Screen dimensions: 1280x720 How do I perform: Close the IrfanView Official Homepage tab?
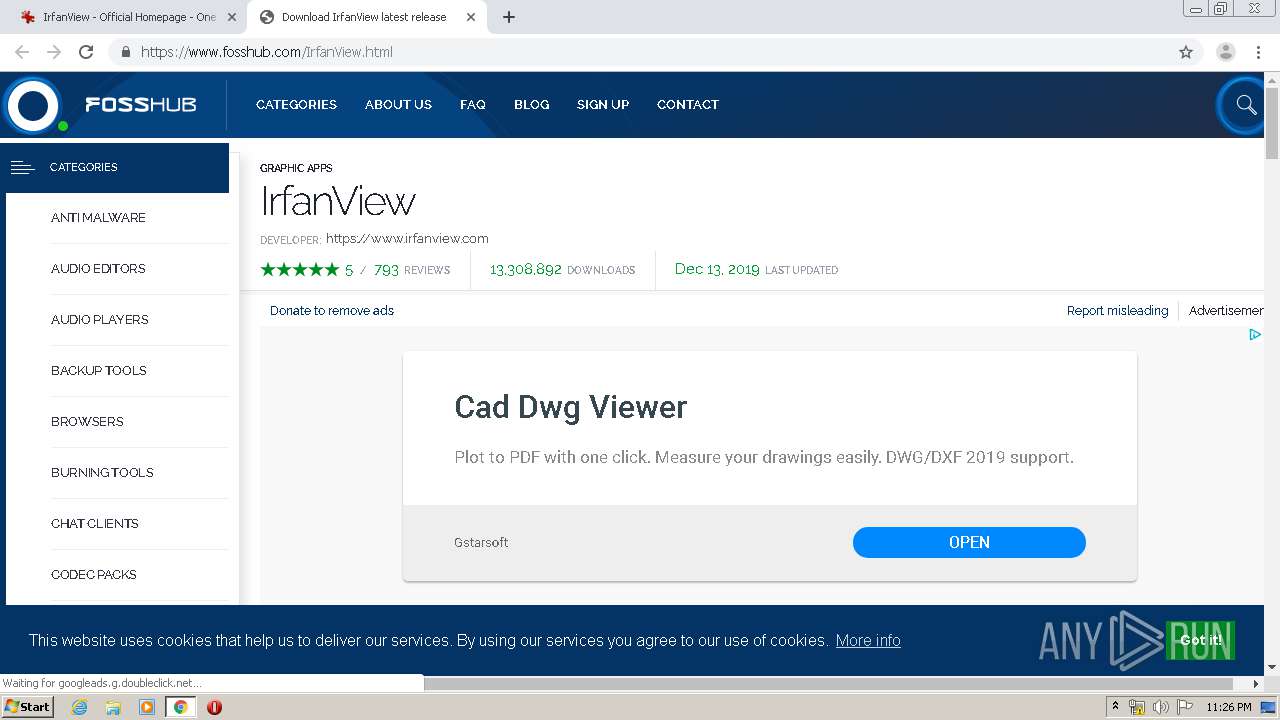[x=232, y=17]
